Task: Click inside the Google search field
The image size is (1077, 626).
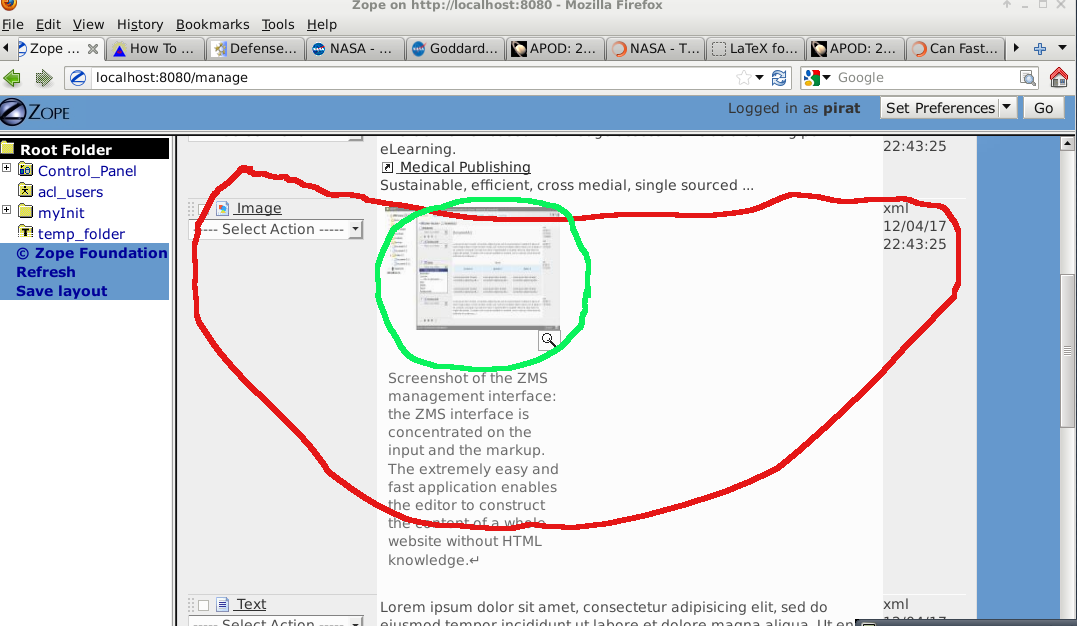Action: point(920,77)
